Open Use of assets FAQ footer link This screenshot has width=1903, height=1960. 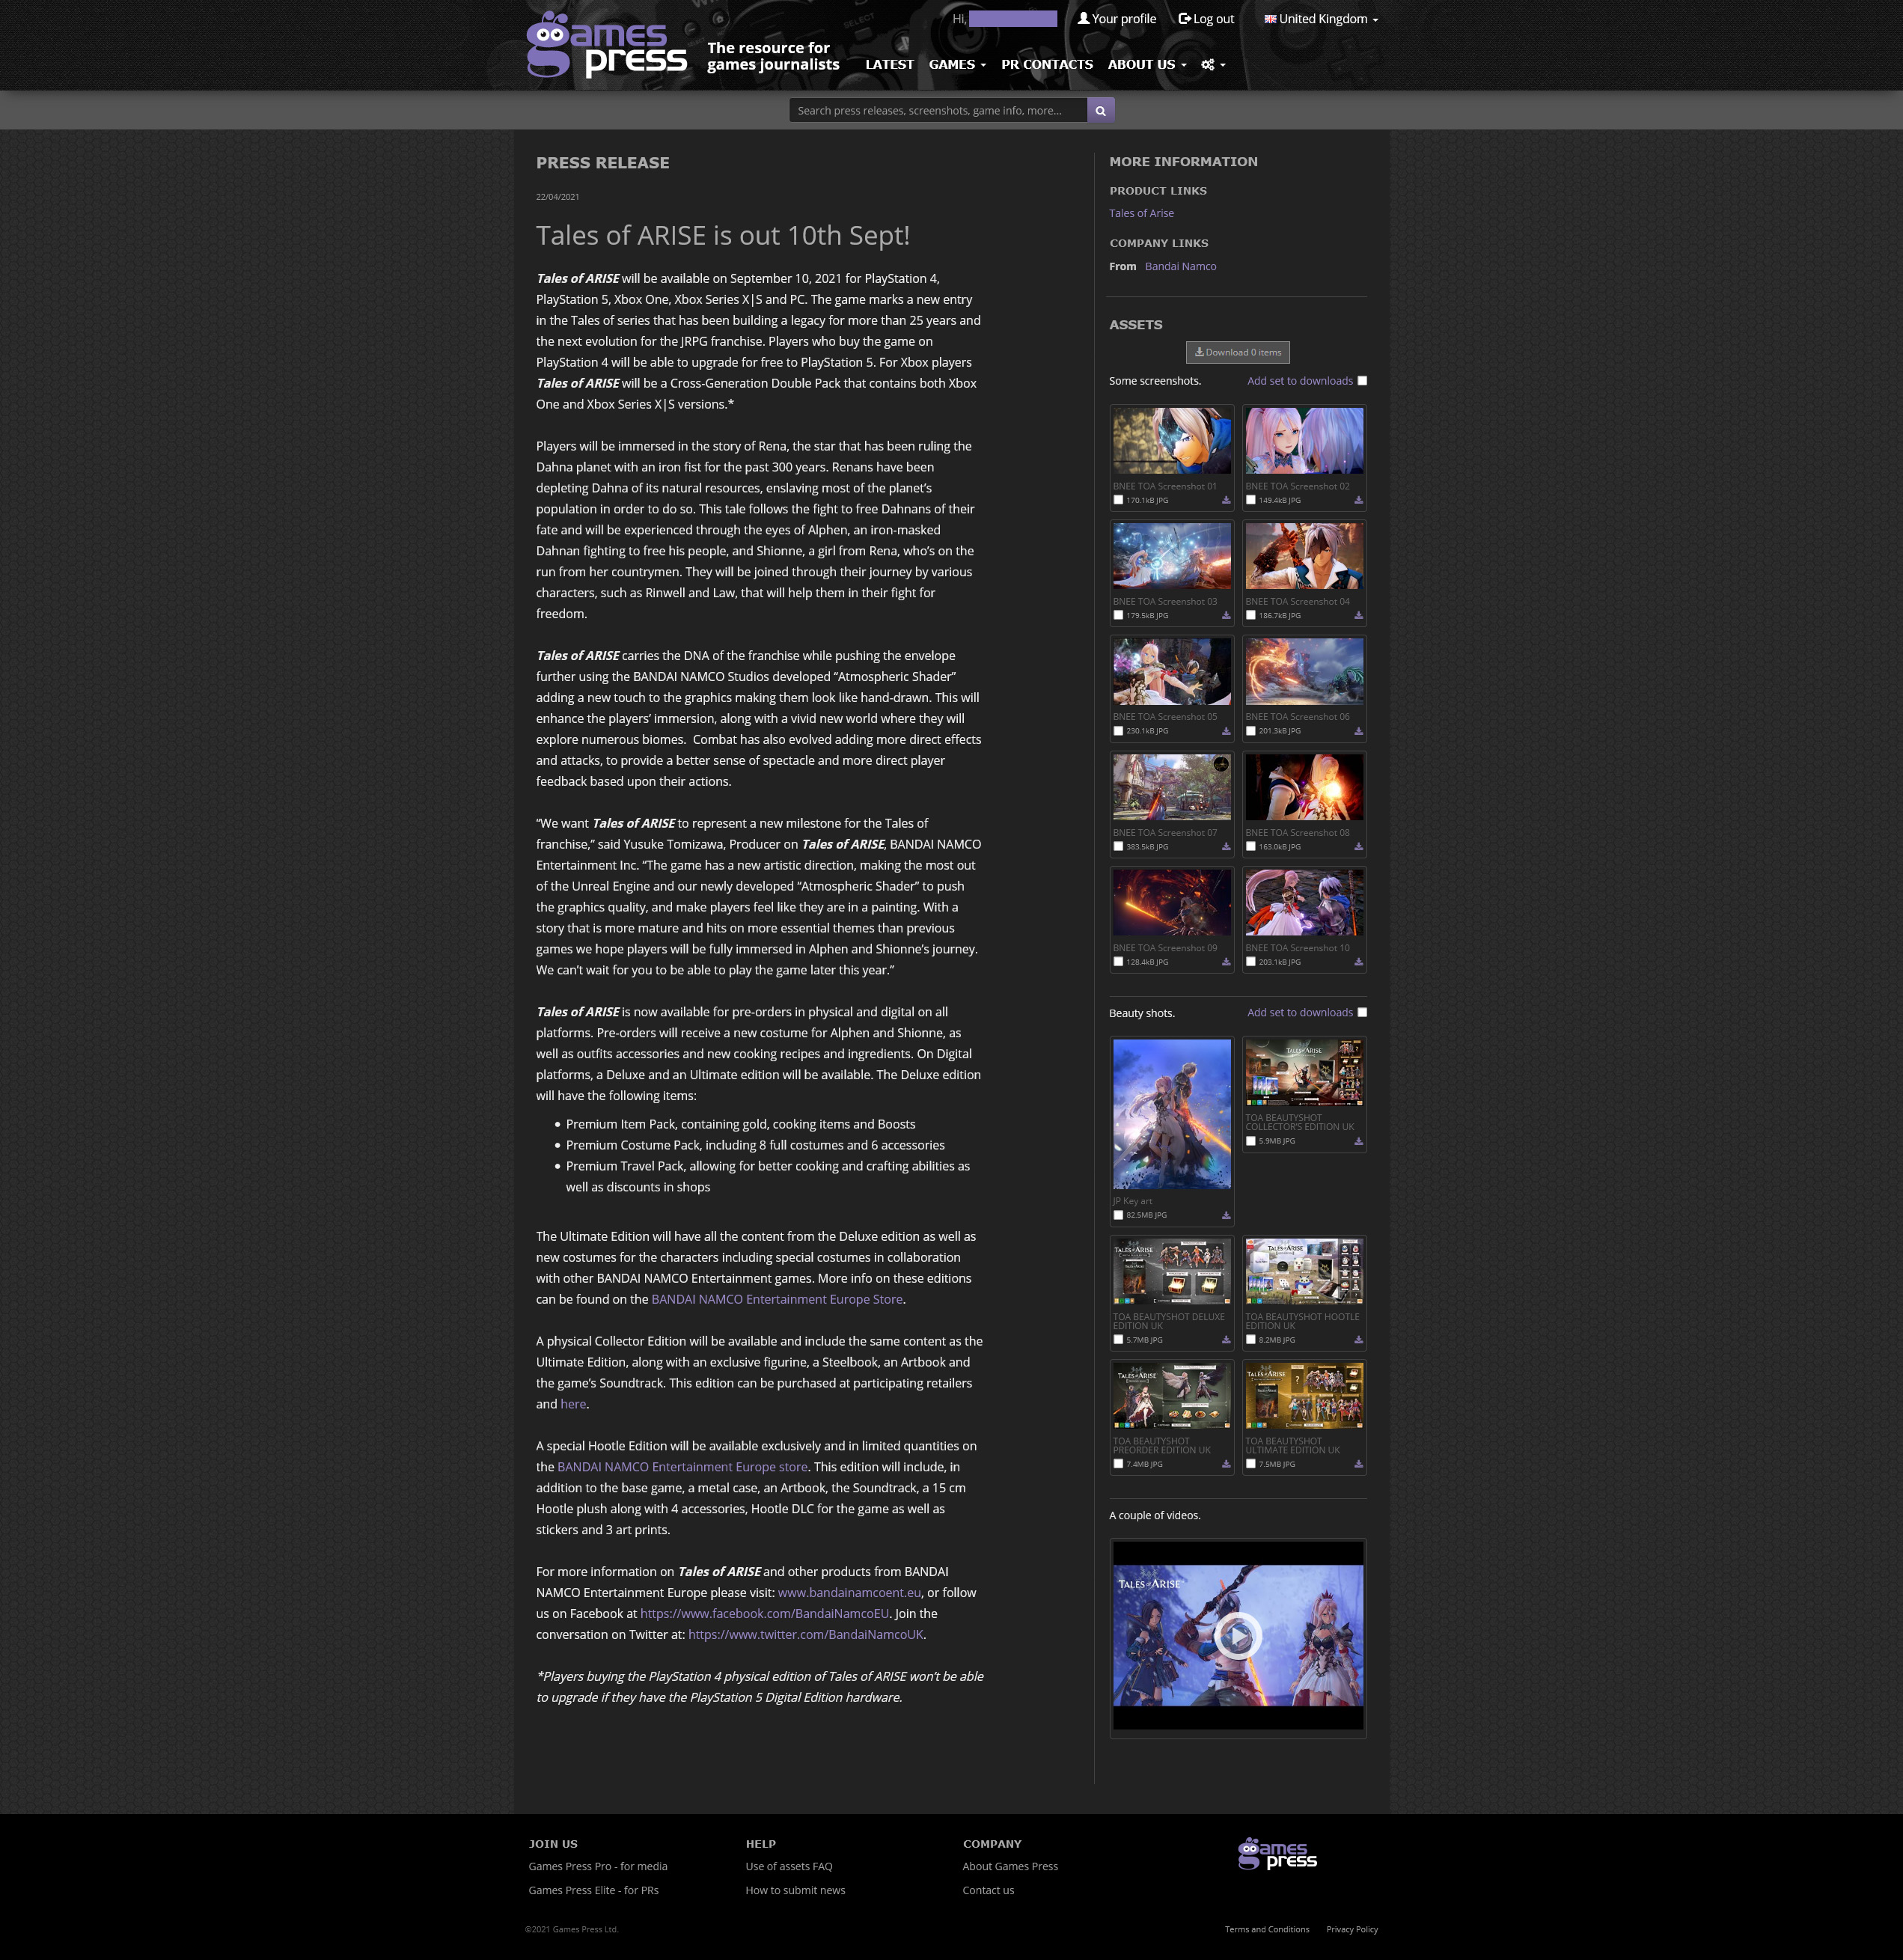pyautogui.click(x=789, y=1866)
